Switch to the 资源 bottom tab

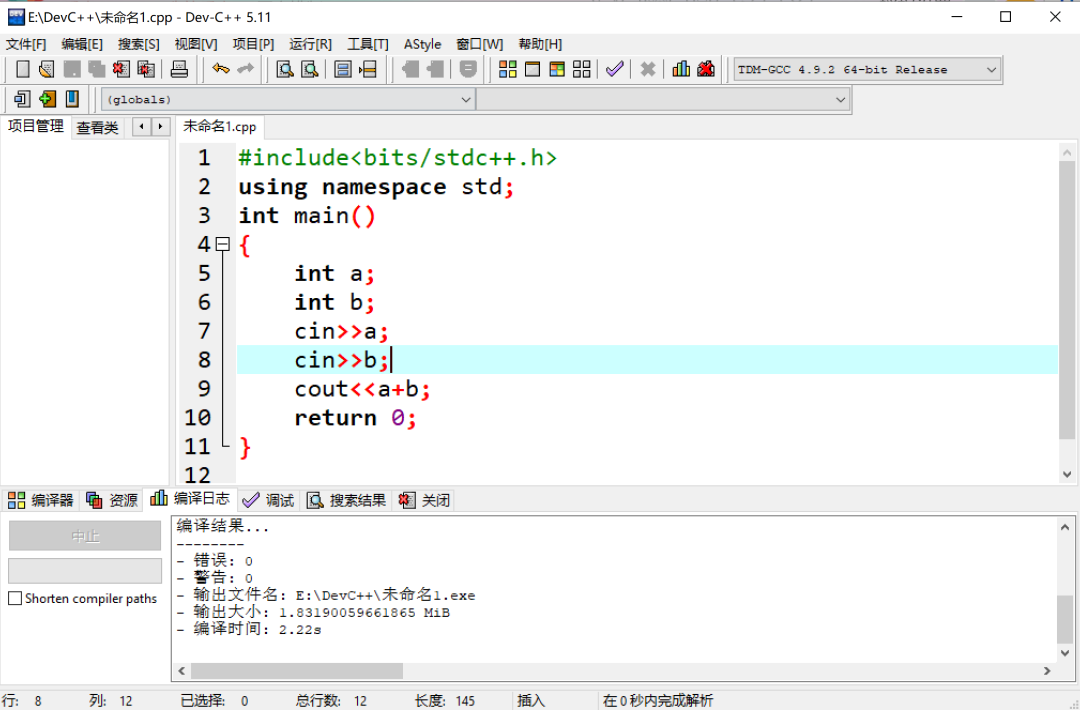click(112, 500)
